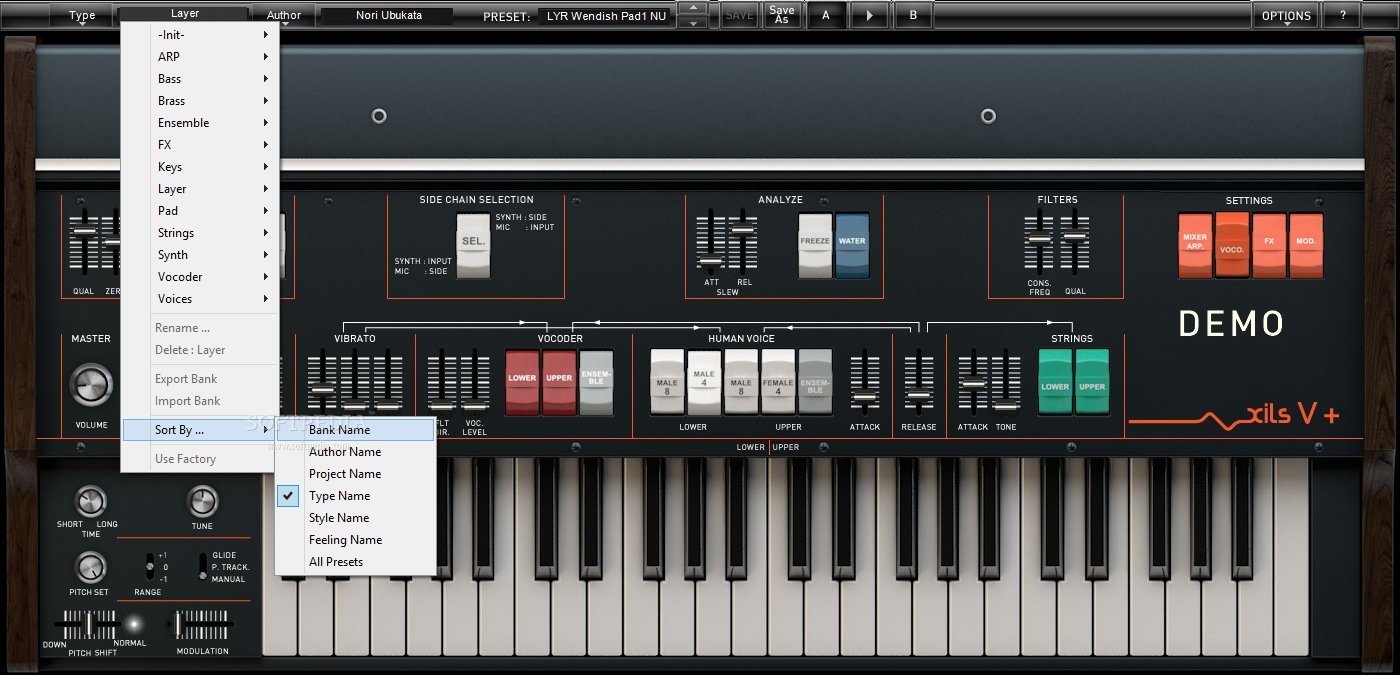Open VOCO. settings panel

click(1232, 244)
